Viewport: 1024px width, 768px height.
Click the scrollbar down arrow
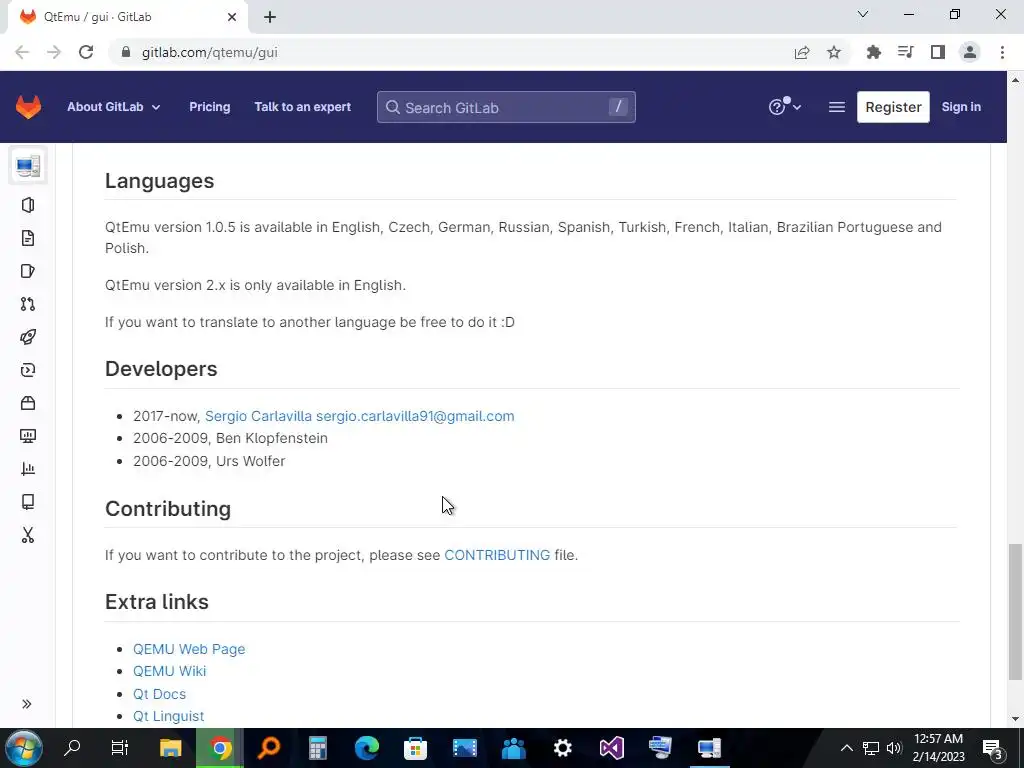pyautogui.click(x=1015, y=720)
